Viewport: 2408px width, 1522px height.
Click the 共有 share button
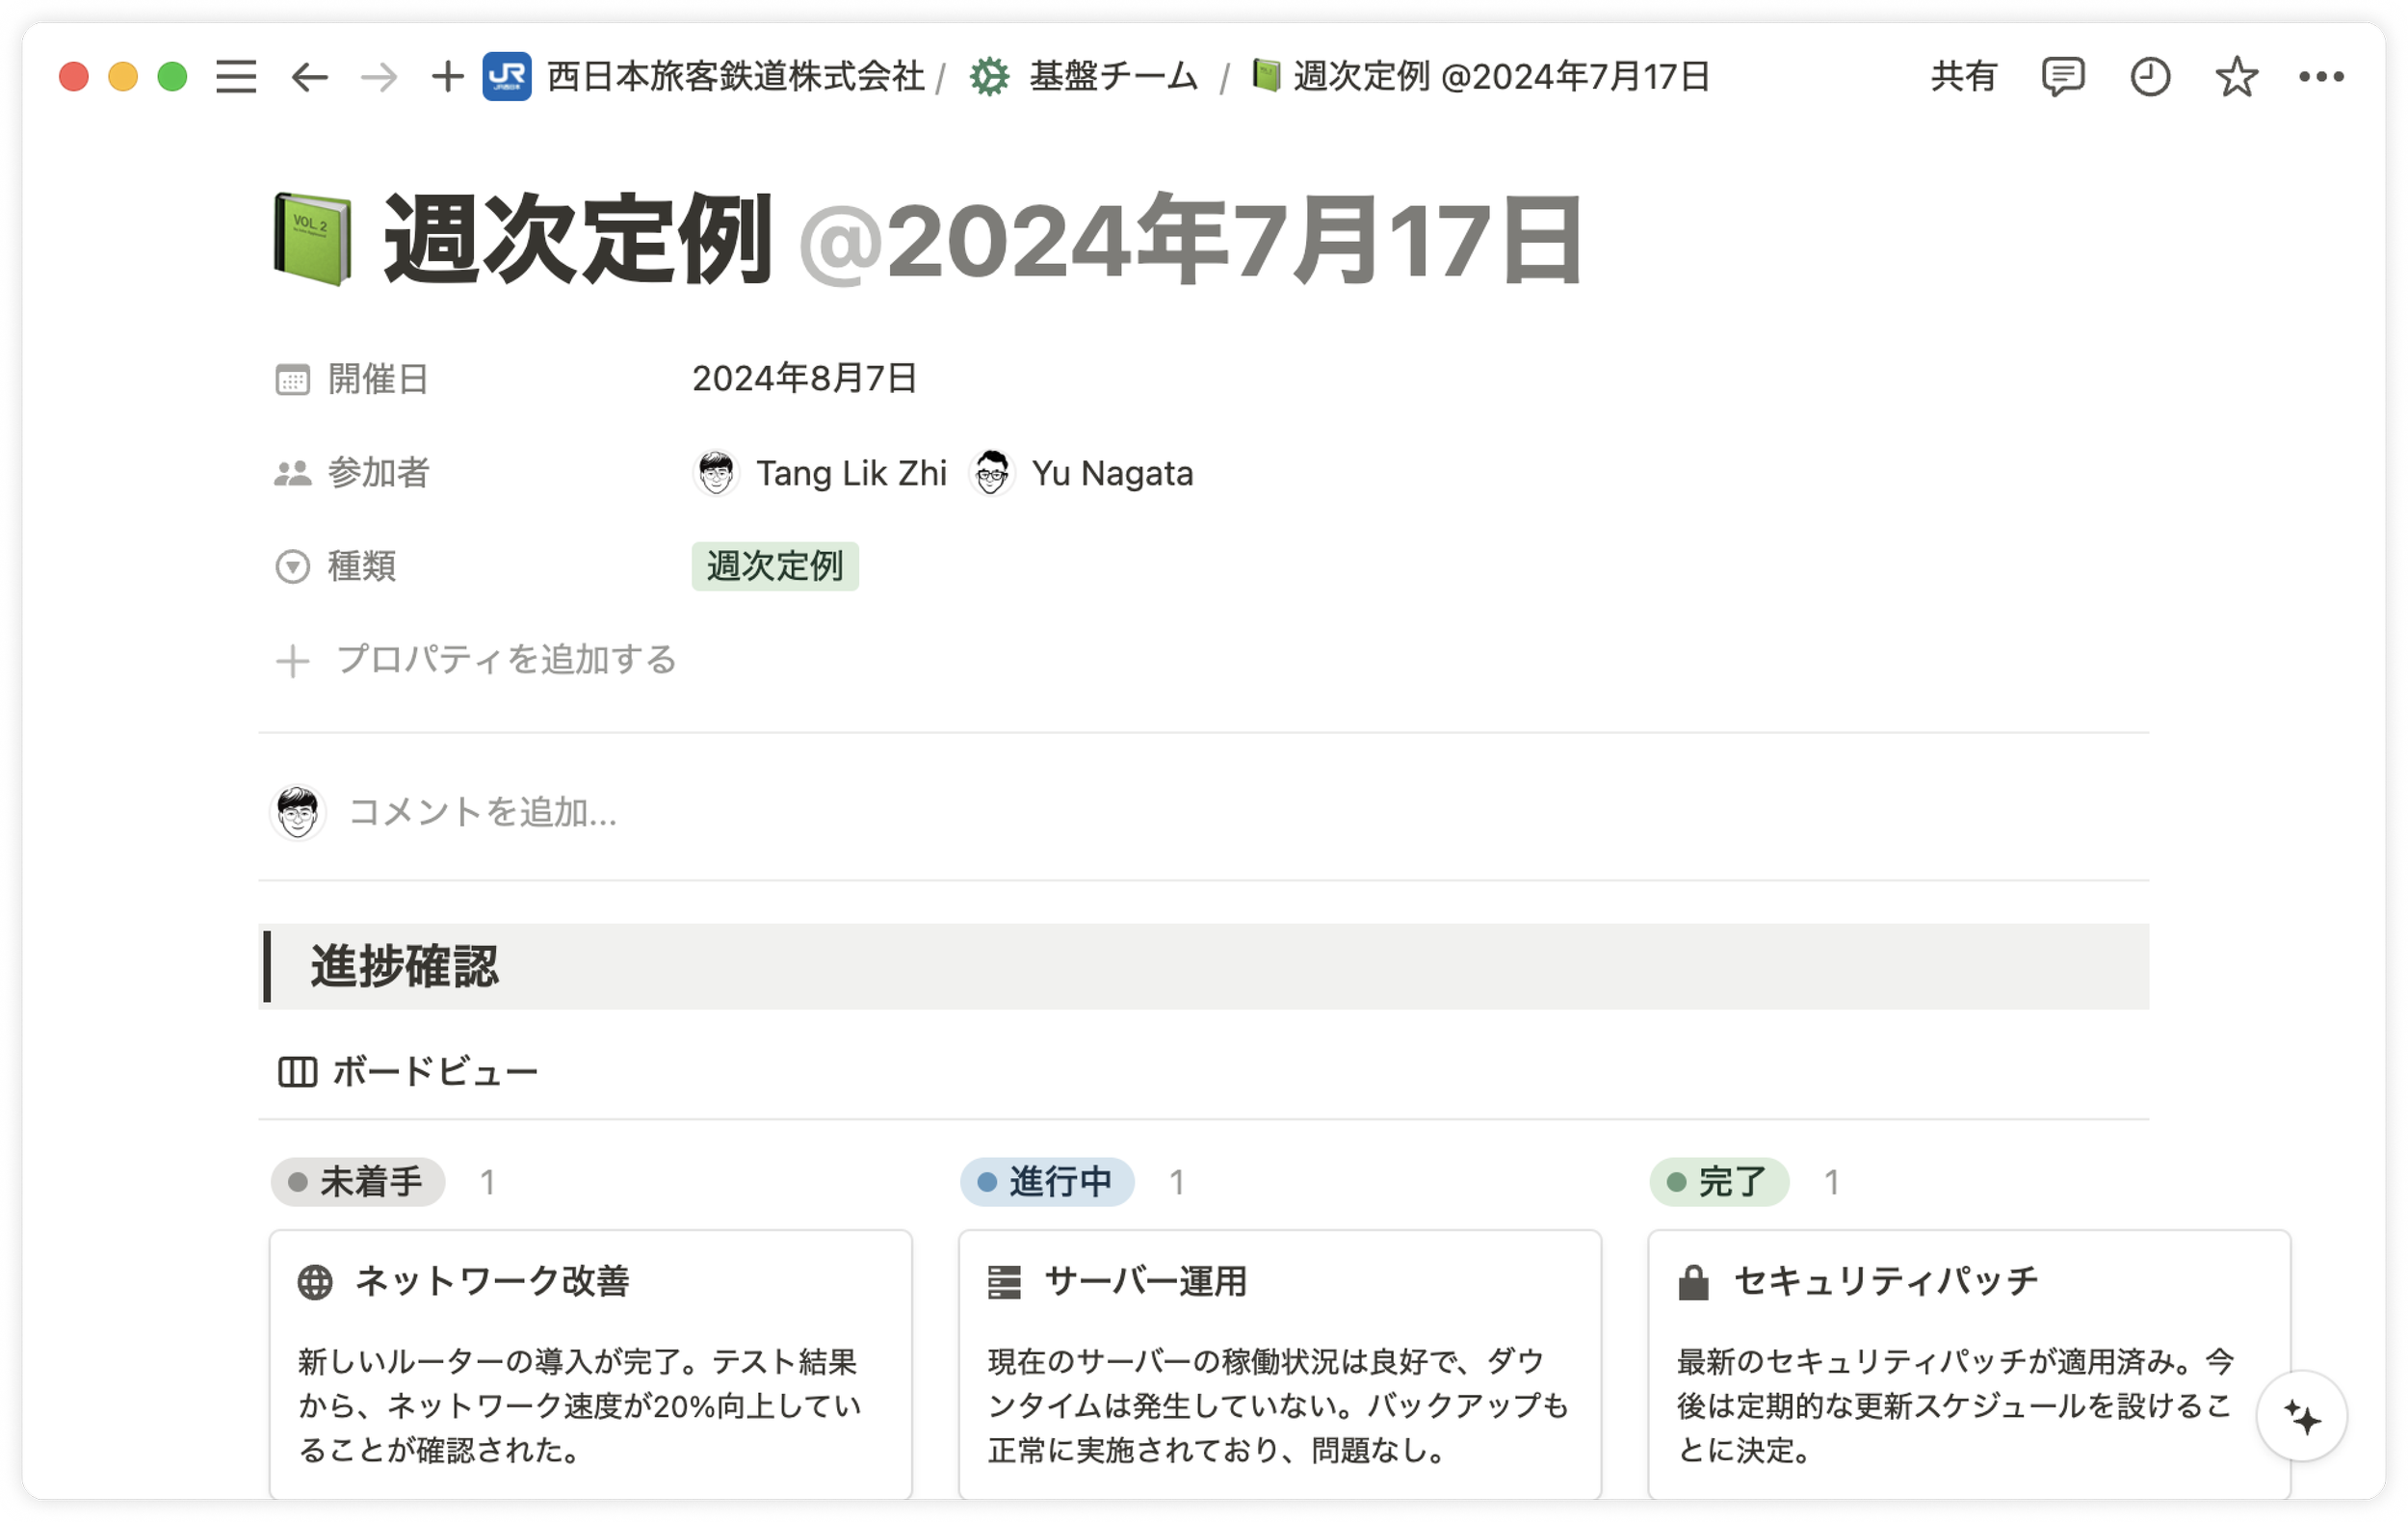[x=1963, y=77]
